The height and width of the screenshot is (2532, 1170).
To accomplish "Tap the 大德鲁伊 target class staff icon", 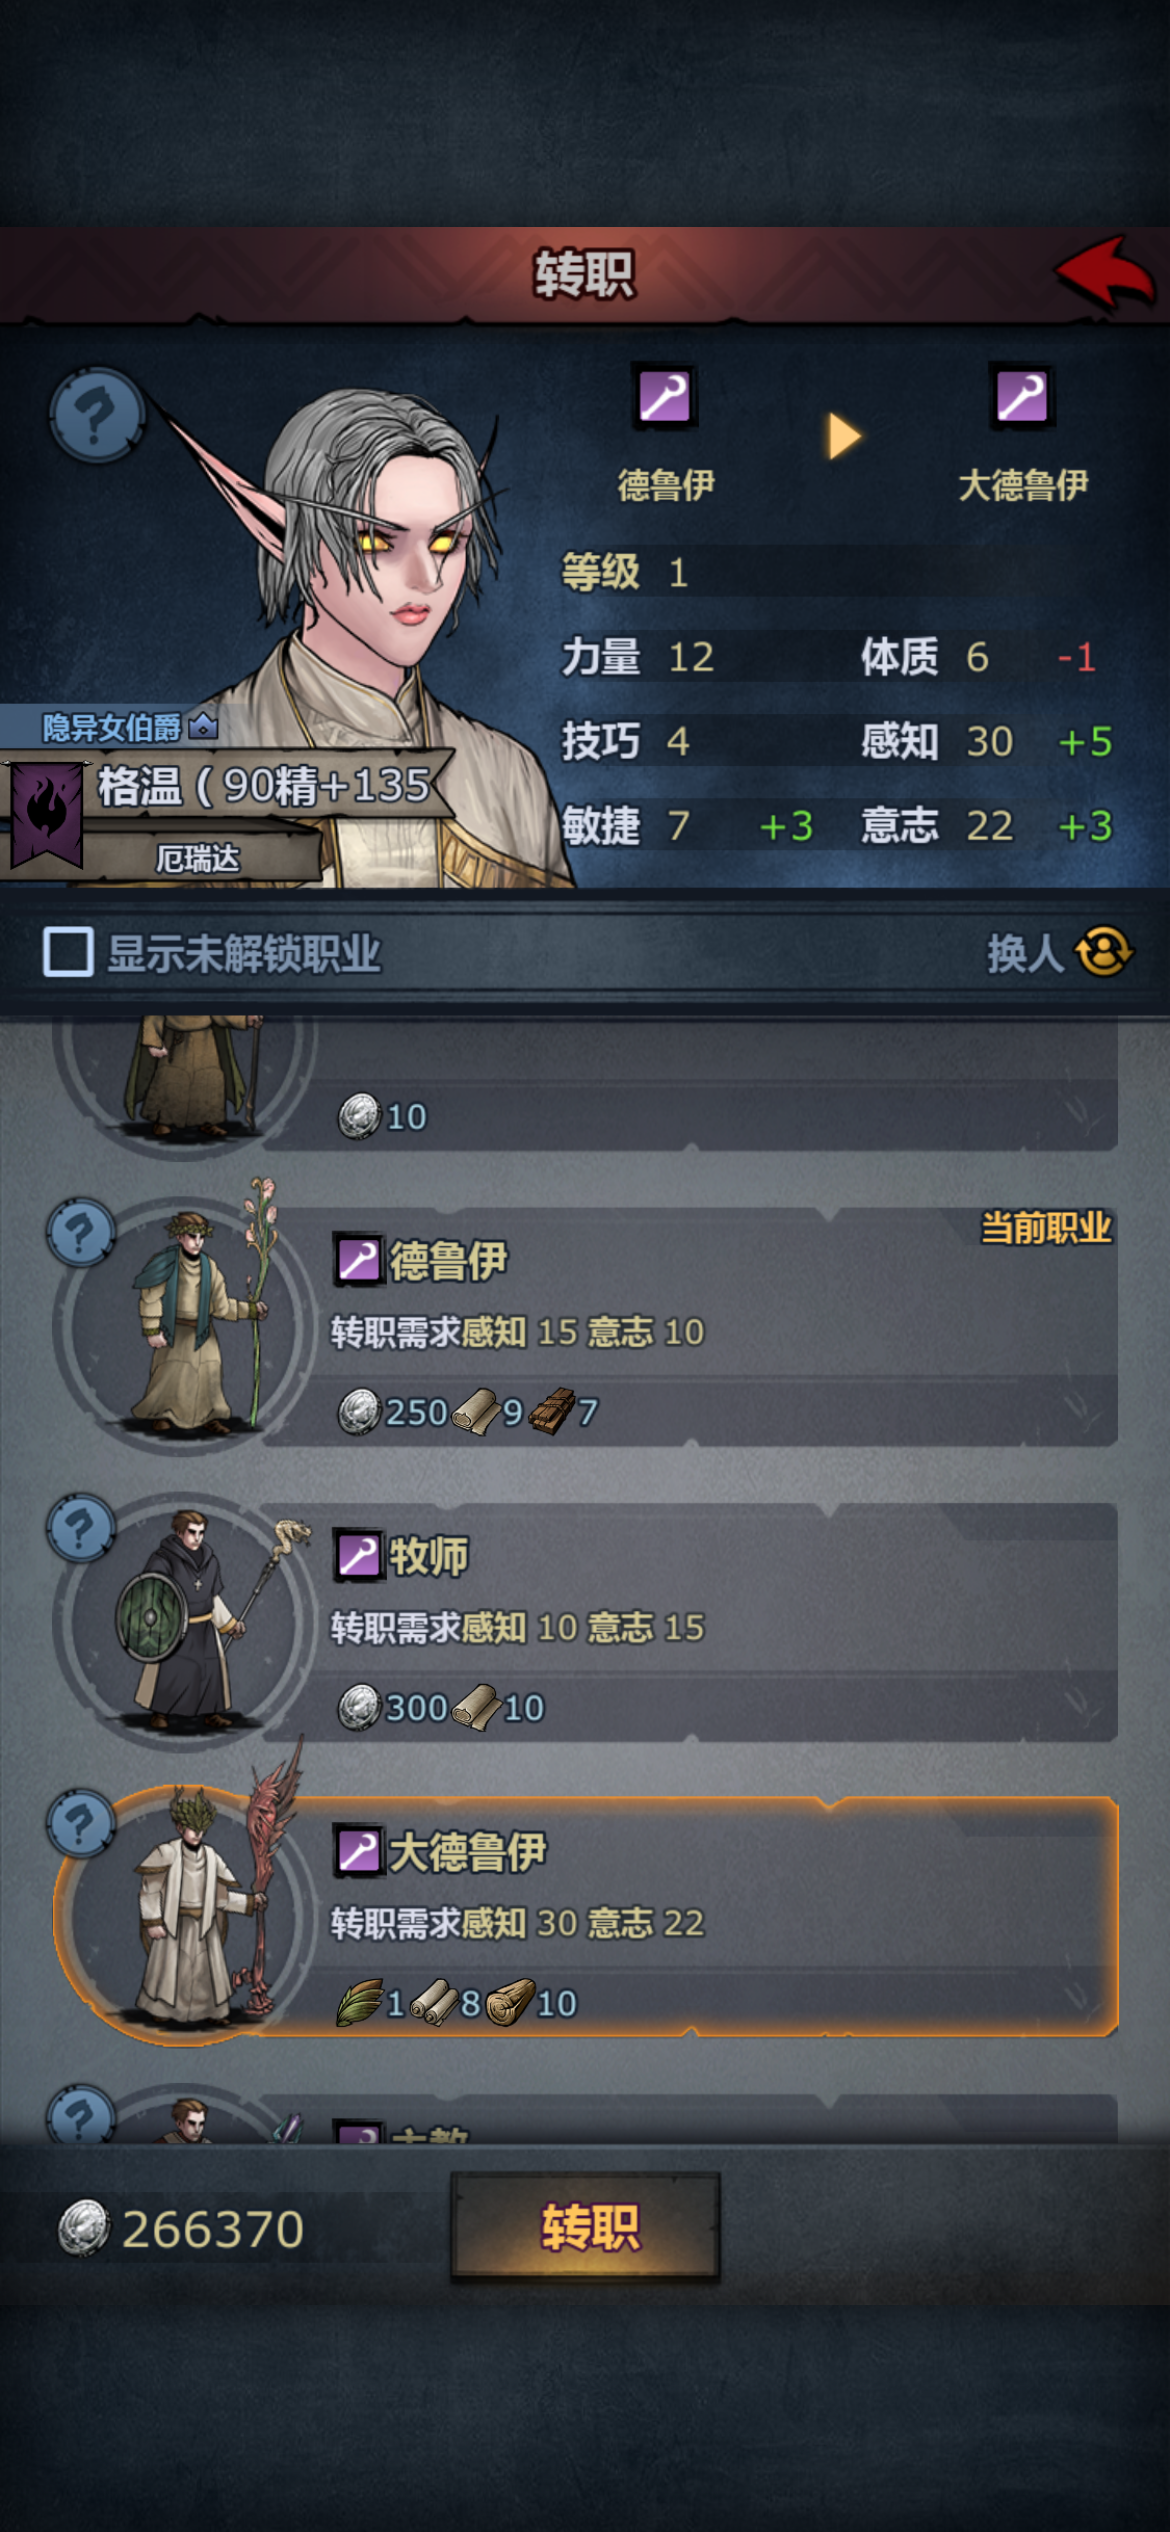I will [1021, 397].
